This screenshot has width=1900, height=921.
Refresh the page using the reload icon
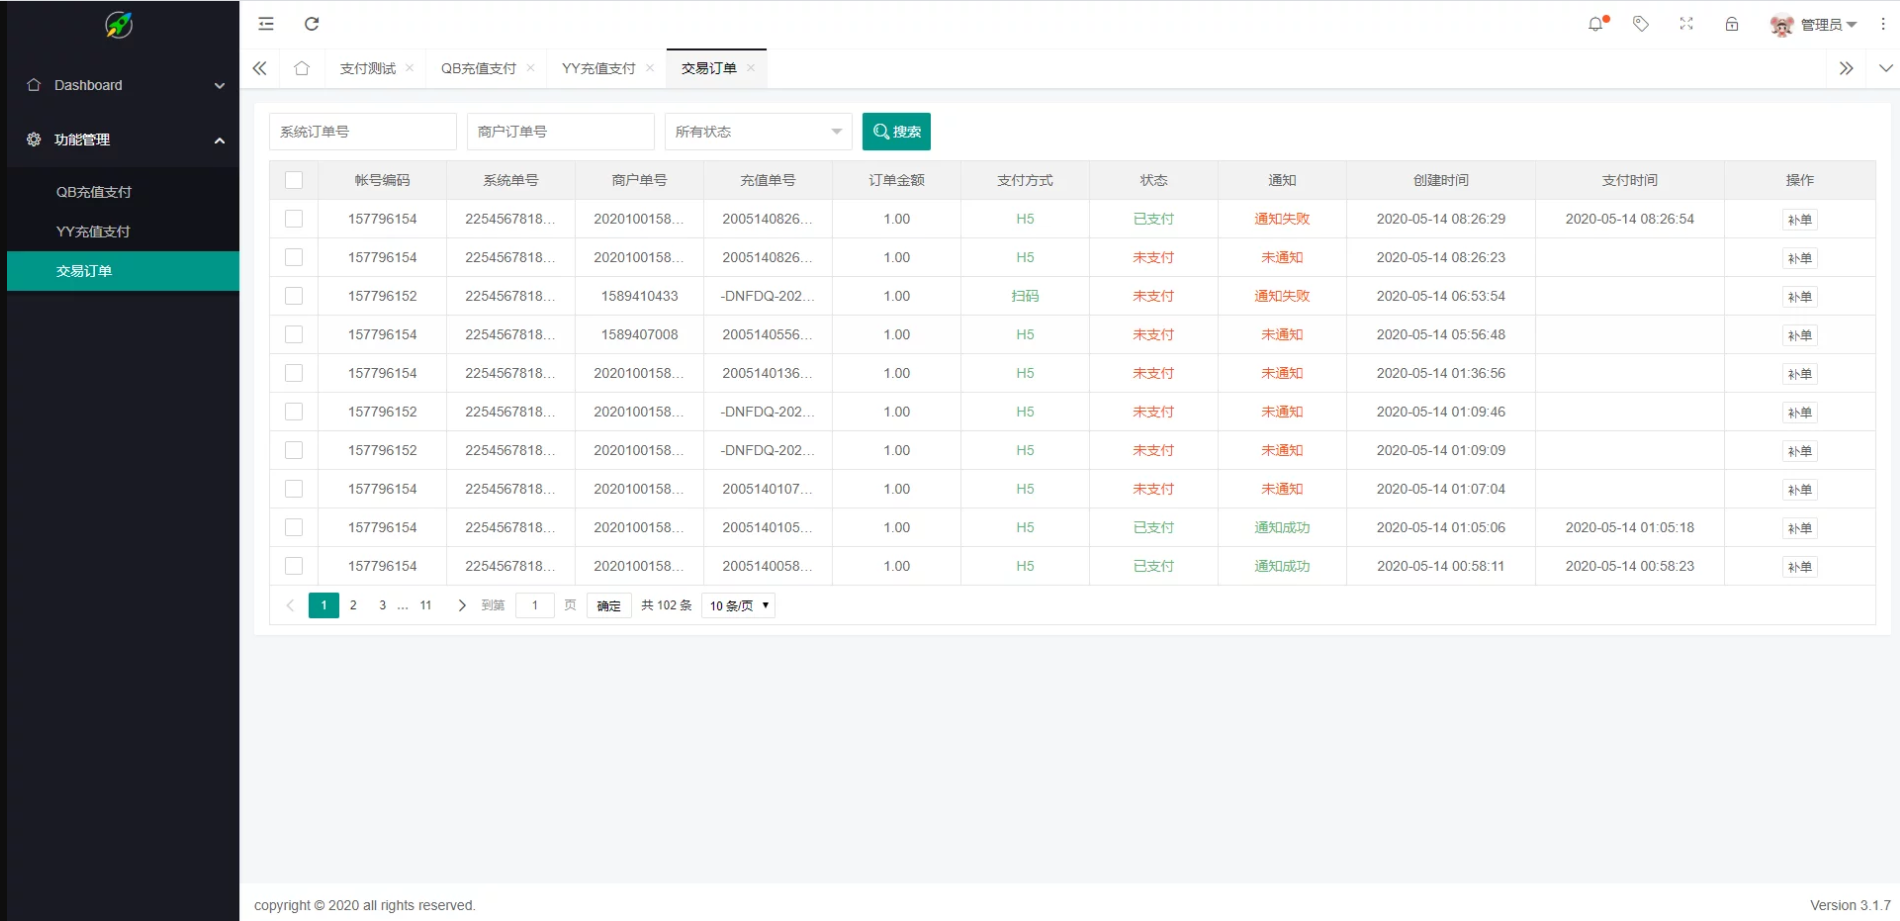coord(311,23)
